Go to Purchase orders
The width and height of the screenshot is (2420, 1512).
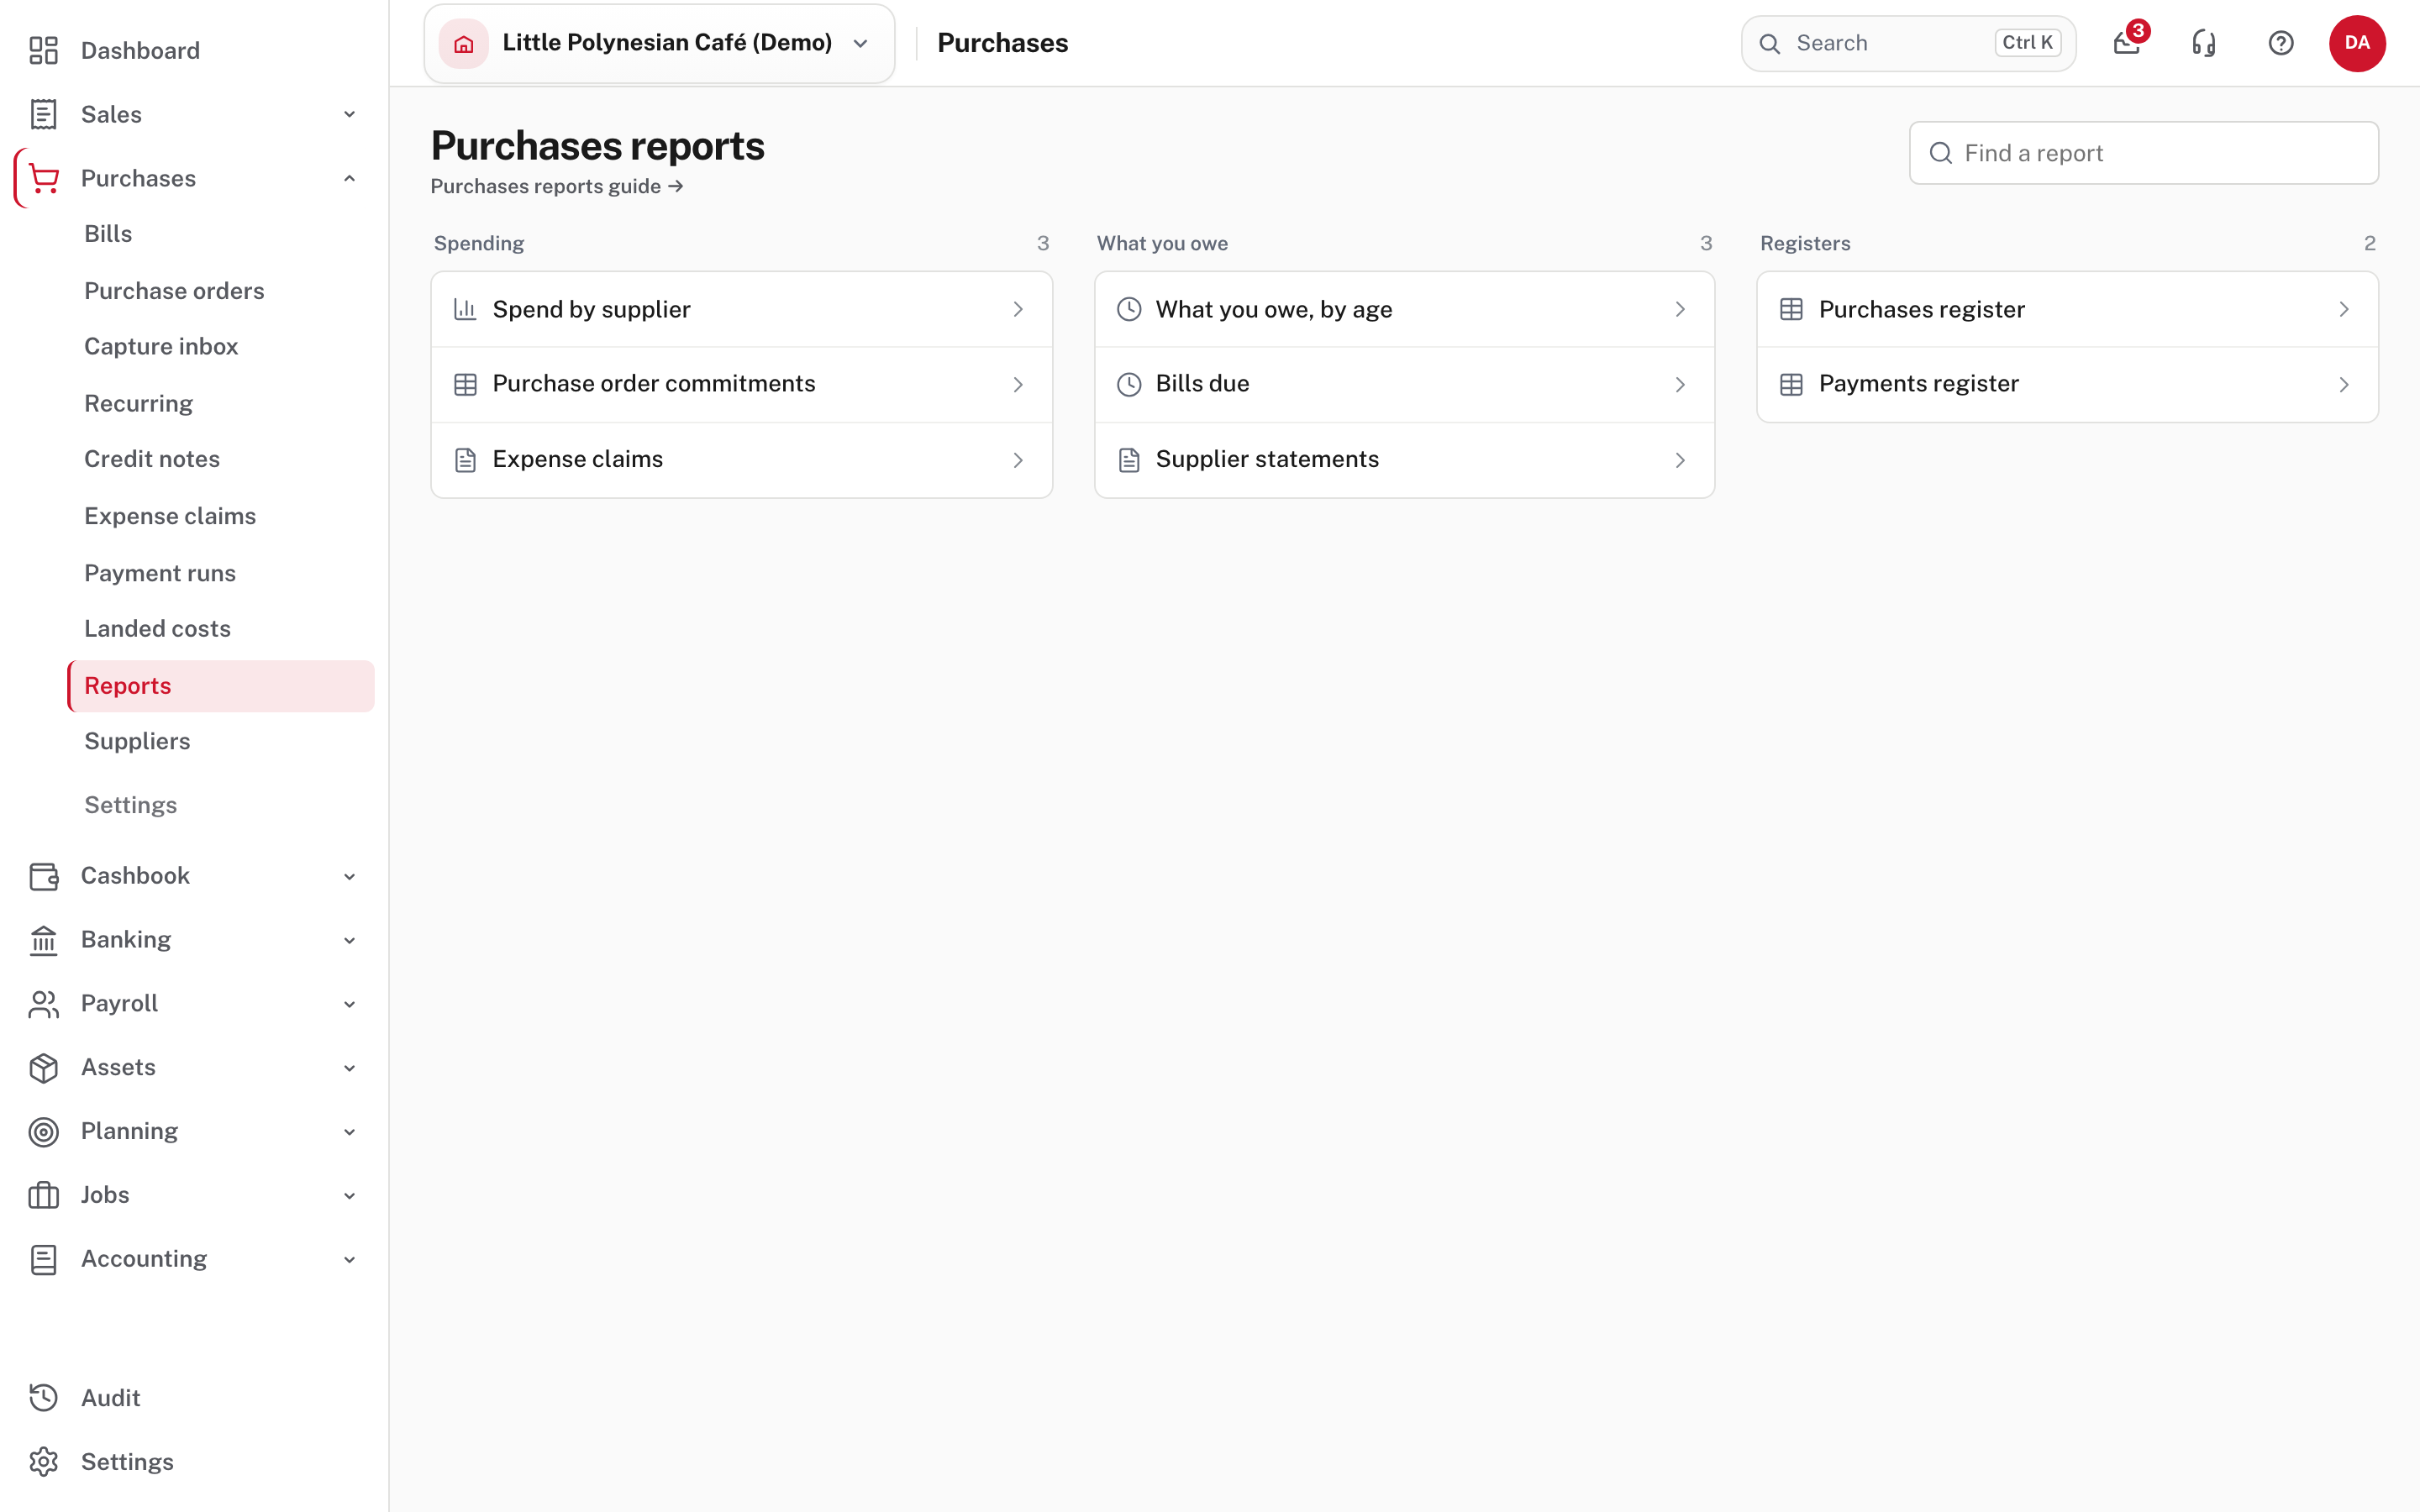174,291
